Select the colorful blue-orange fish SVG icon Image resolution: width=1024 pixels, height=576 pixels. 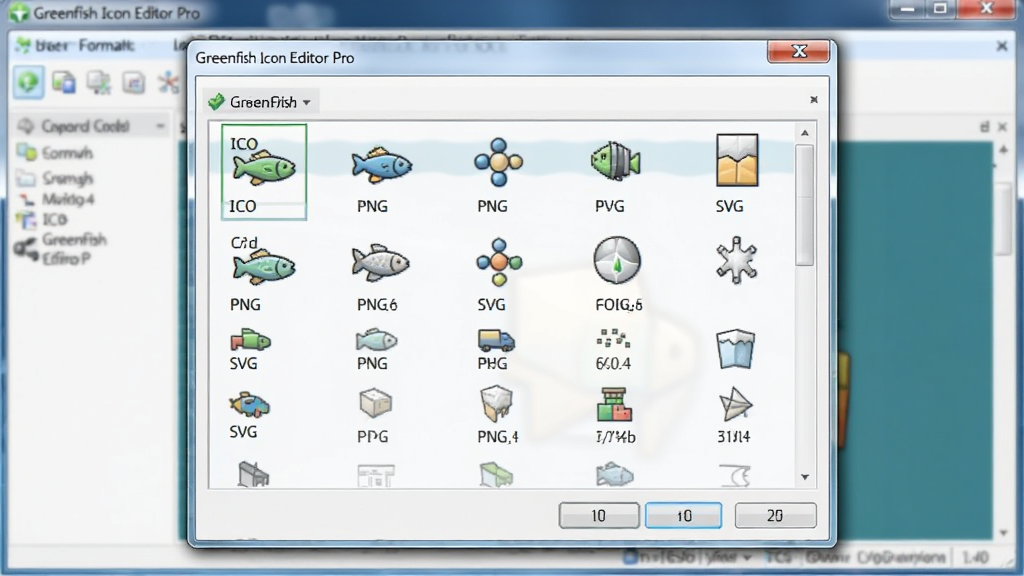click(249, 405)
